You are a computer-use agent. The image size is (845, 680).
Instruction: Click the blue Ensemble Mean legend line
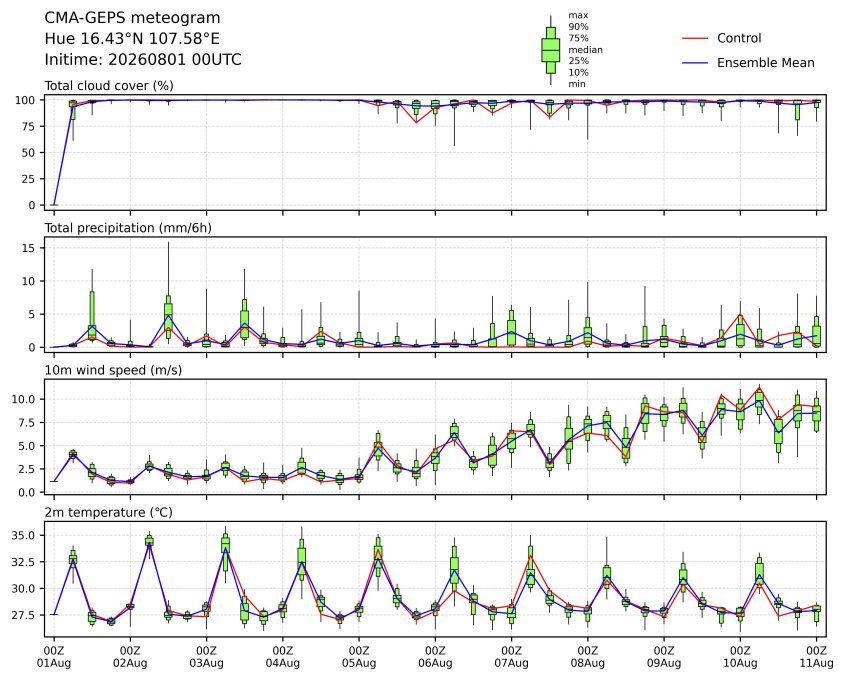[695, 63]
